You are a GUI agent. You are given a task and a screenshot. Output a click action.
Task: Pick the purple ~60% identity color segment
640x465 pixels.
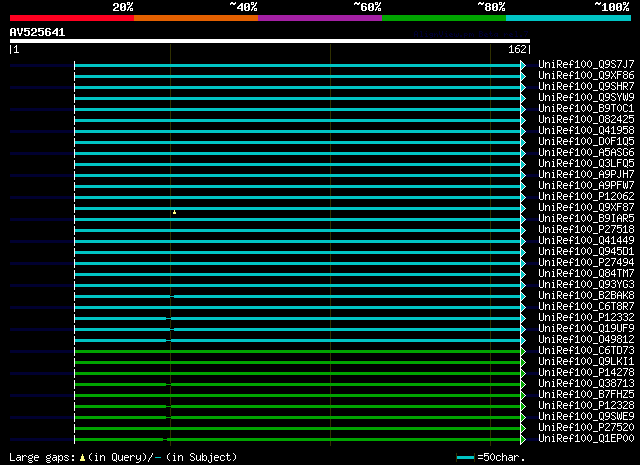click(x=320, y=18)
